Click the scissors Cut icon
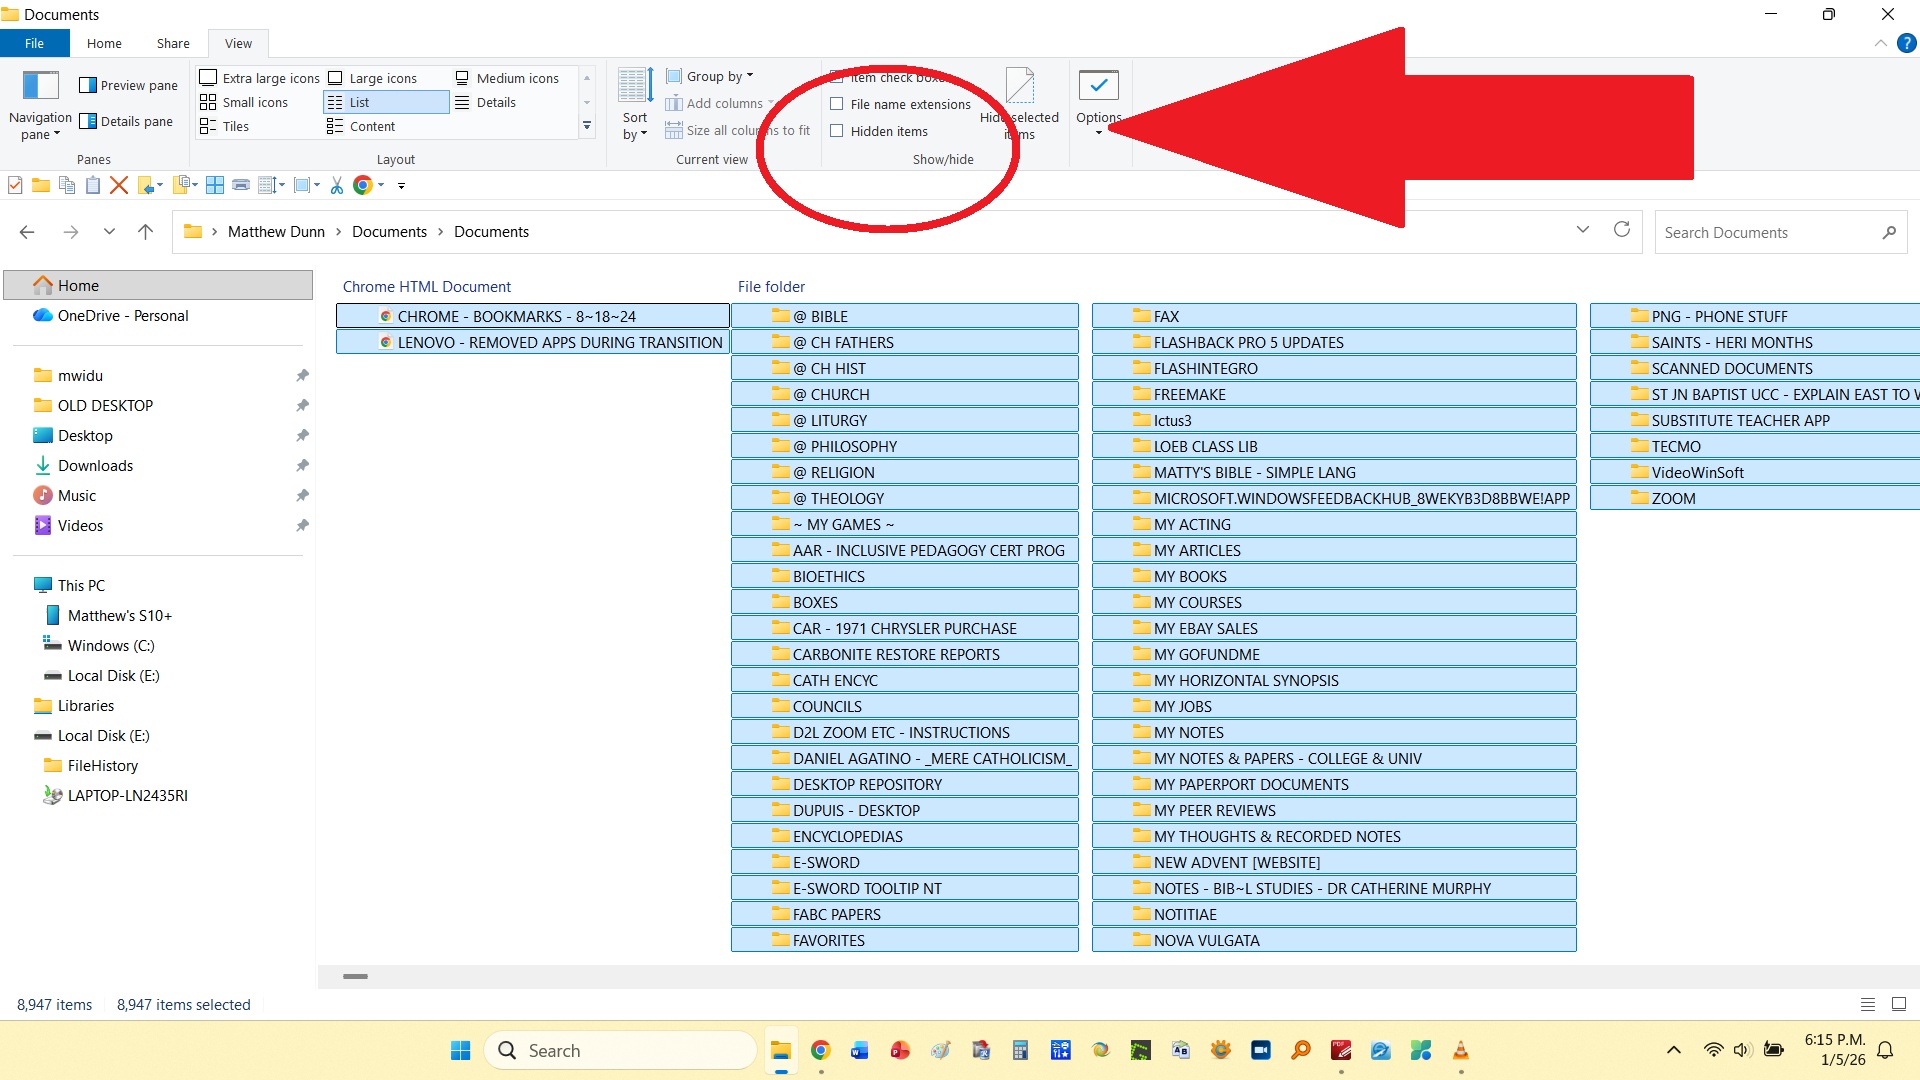 337,185
